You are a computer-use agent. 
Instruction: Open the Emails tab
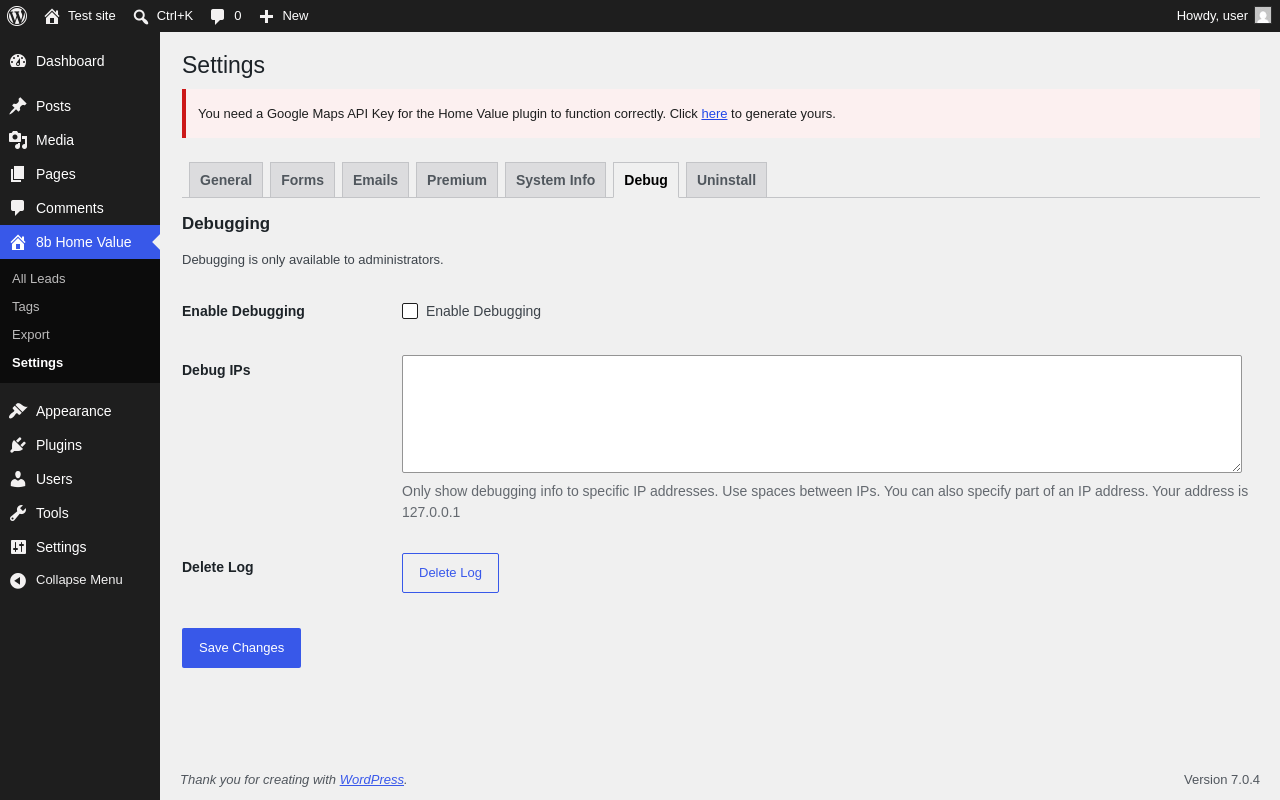pyautogui.click(x=375, y=180)
